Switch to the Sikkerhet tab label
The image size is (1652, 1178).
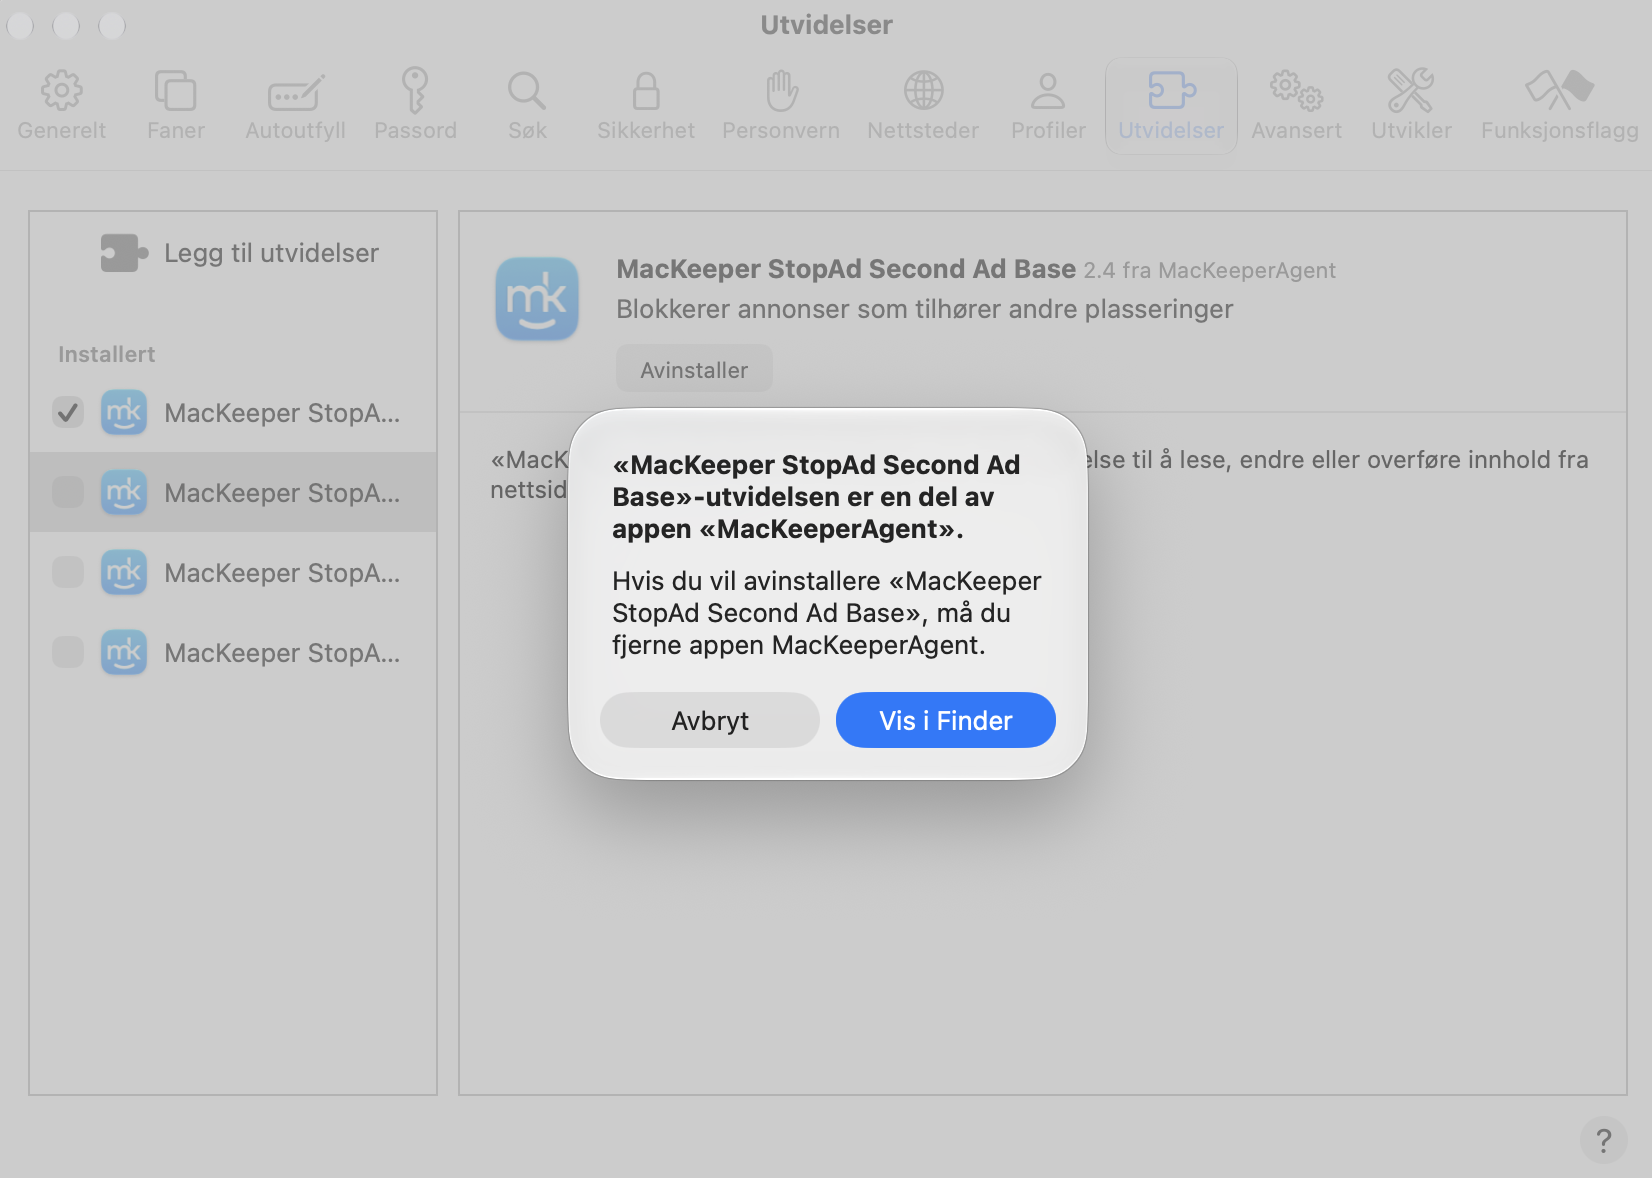click(646, 131)
